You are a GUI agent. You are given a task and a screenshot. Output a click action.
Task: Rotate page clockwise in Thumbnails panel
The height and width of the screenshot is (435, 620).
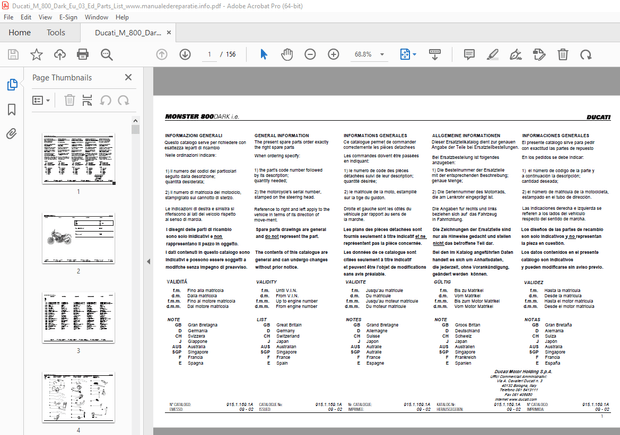coord(123,100)
